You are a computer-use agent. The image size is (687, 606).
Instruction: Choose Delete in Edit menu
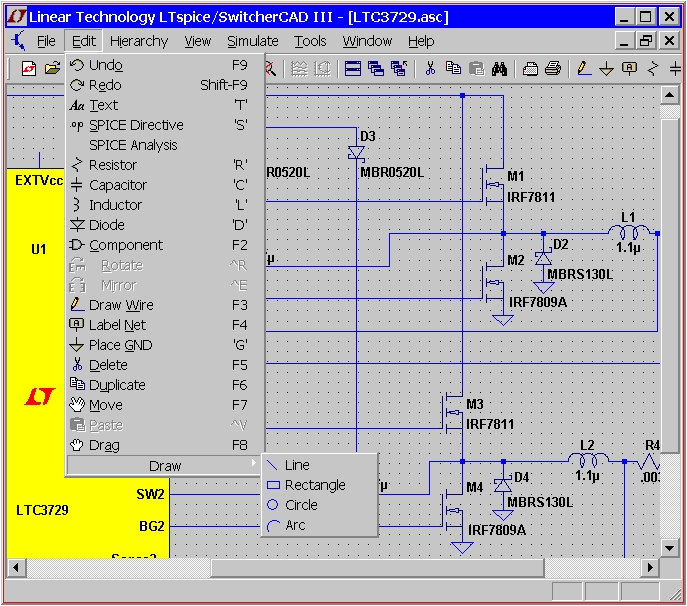[x=165, y=365]
